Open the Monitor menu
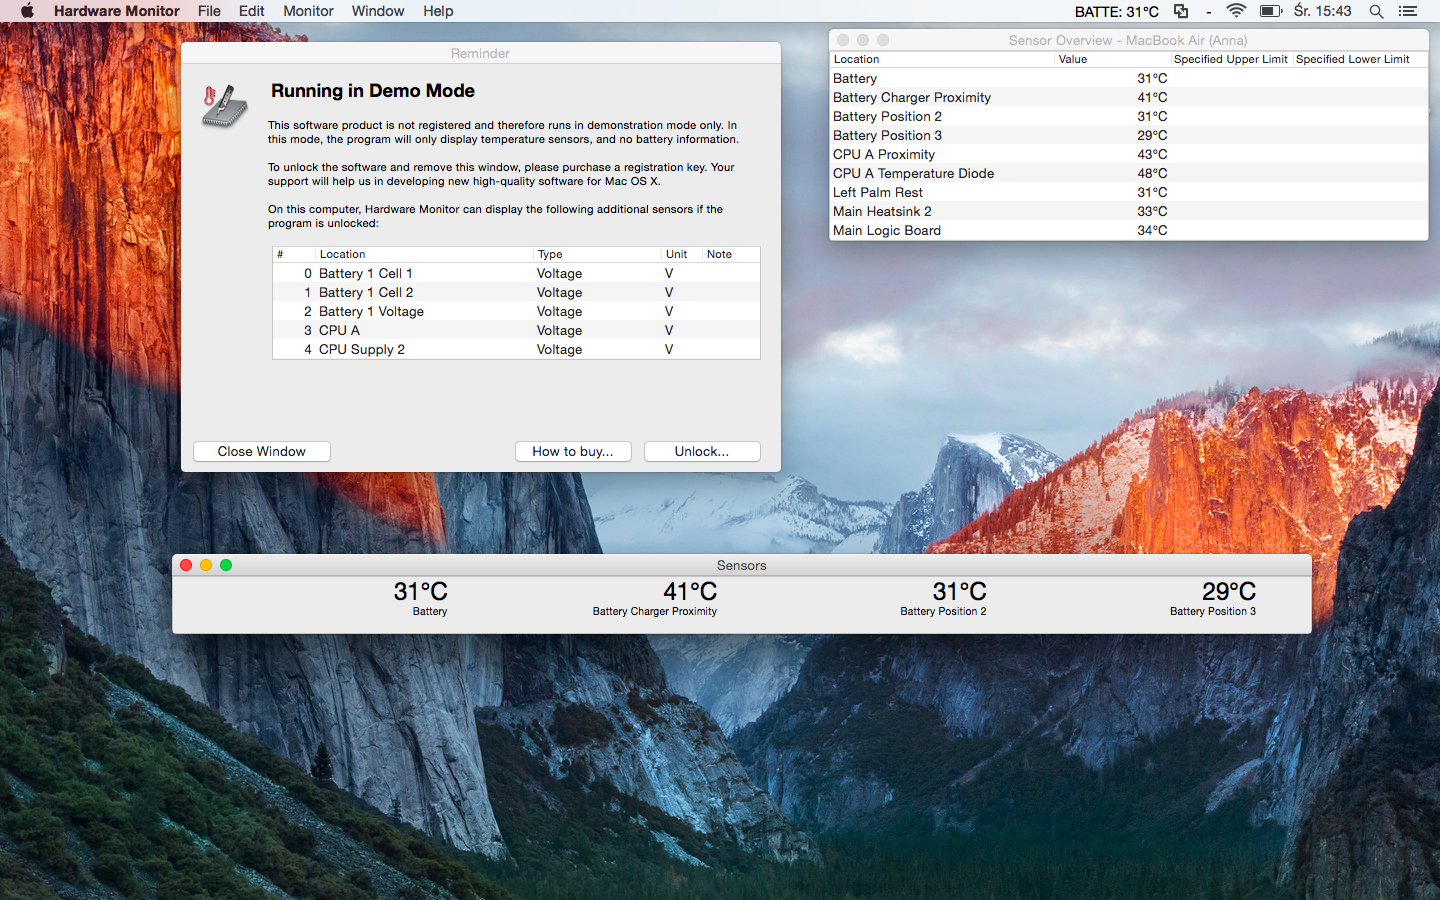 pyautogui.click(x=308, y=11)
